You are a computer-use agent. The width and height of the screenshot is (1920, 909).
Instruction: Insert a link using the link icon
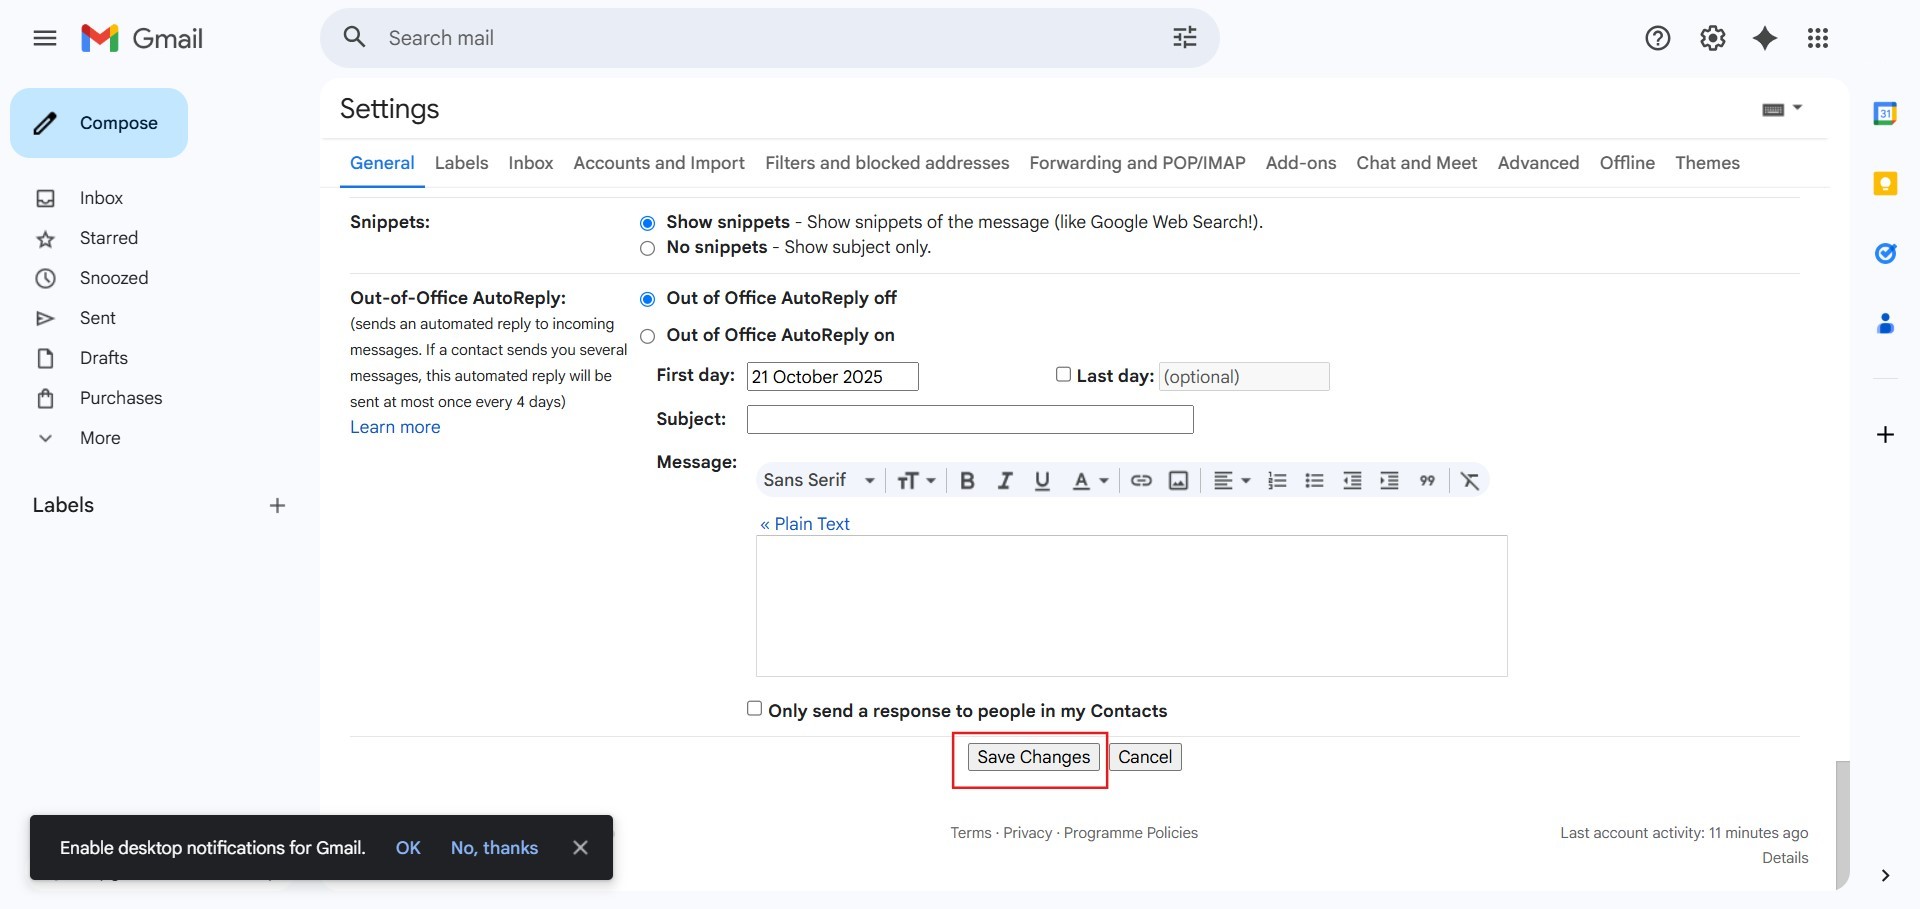pyautogui.click(x=1141, y=481)
